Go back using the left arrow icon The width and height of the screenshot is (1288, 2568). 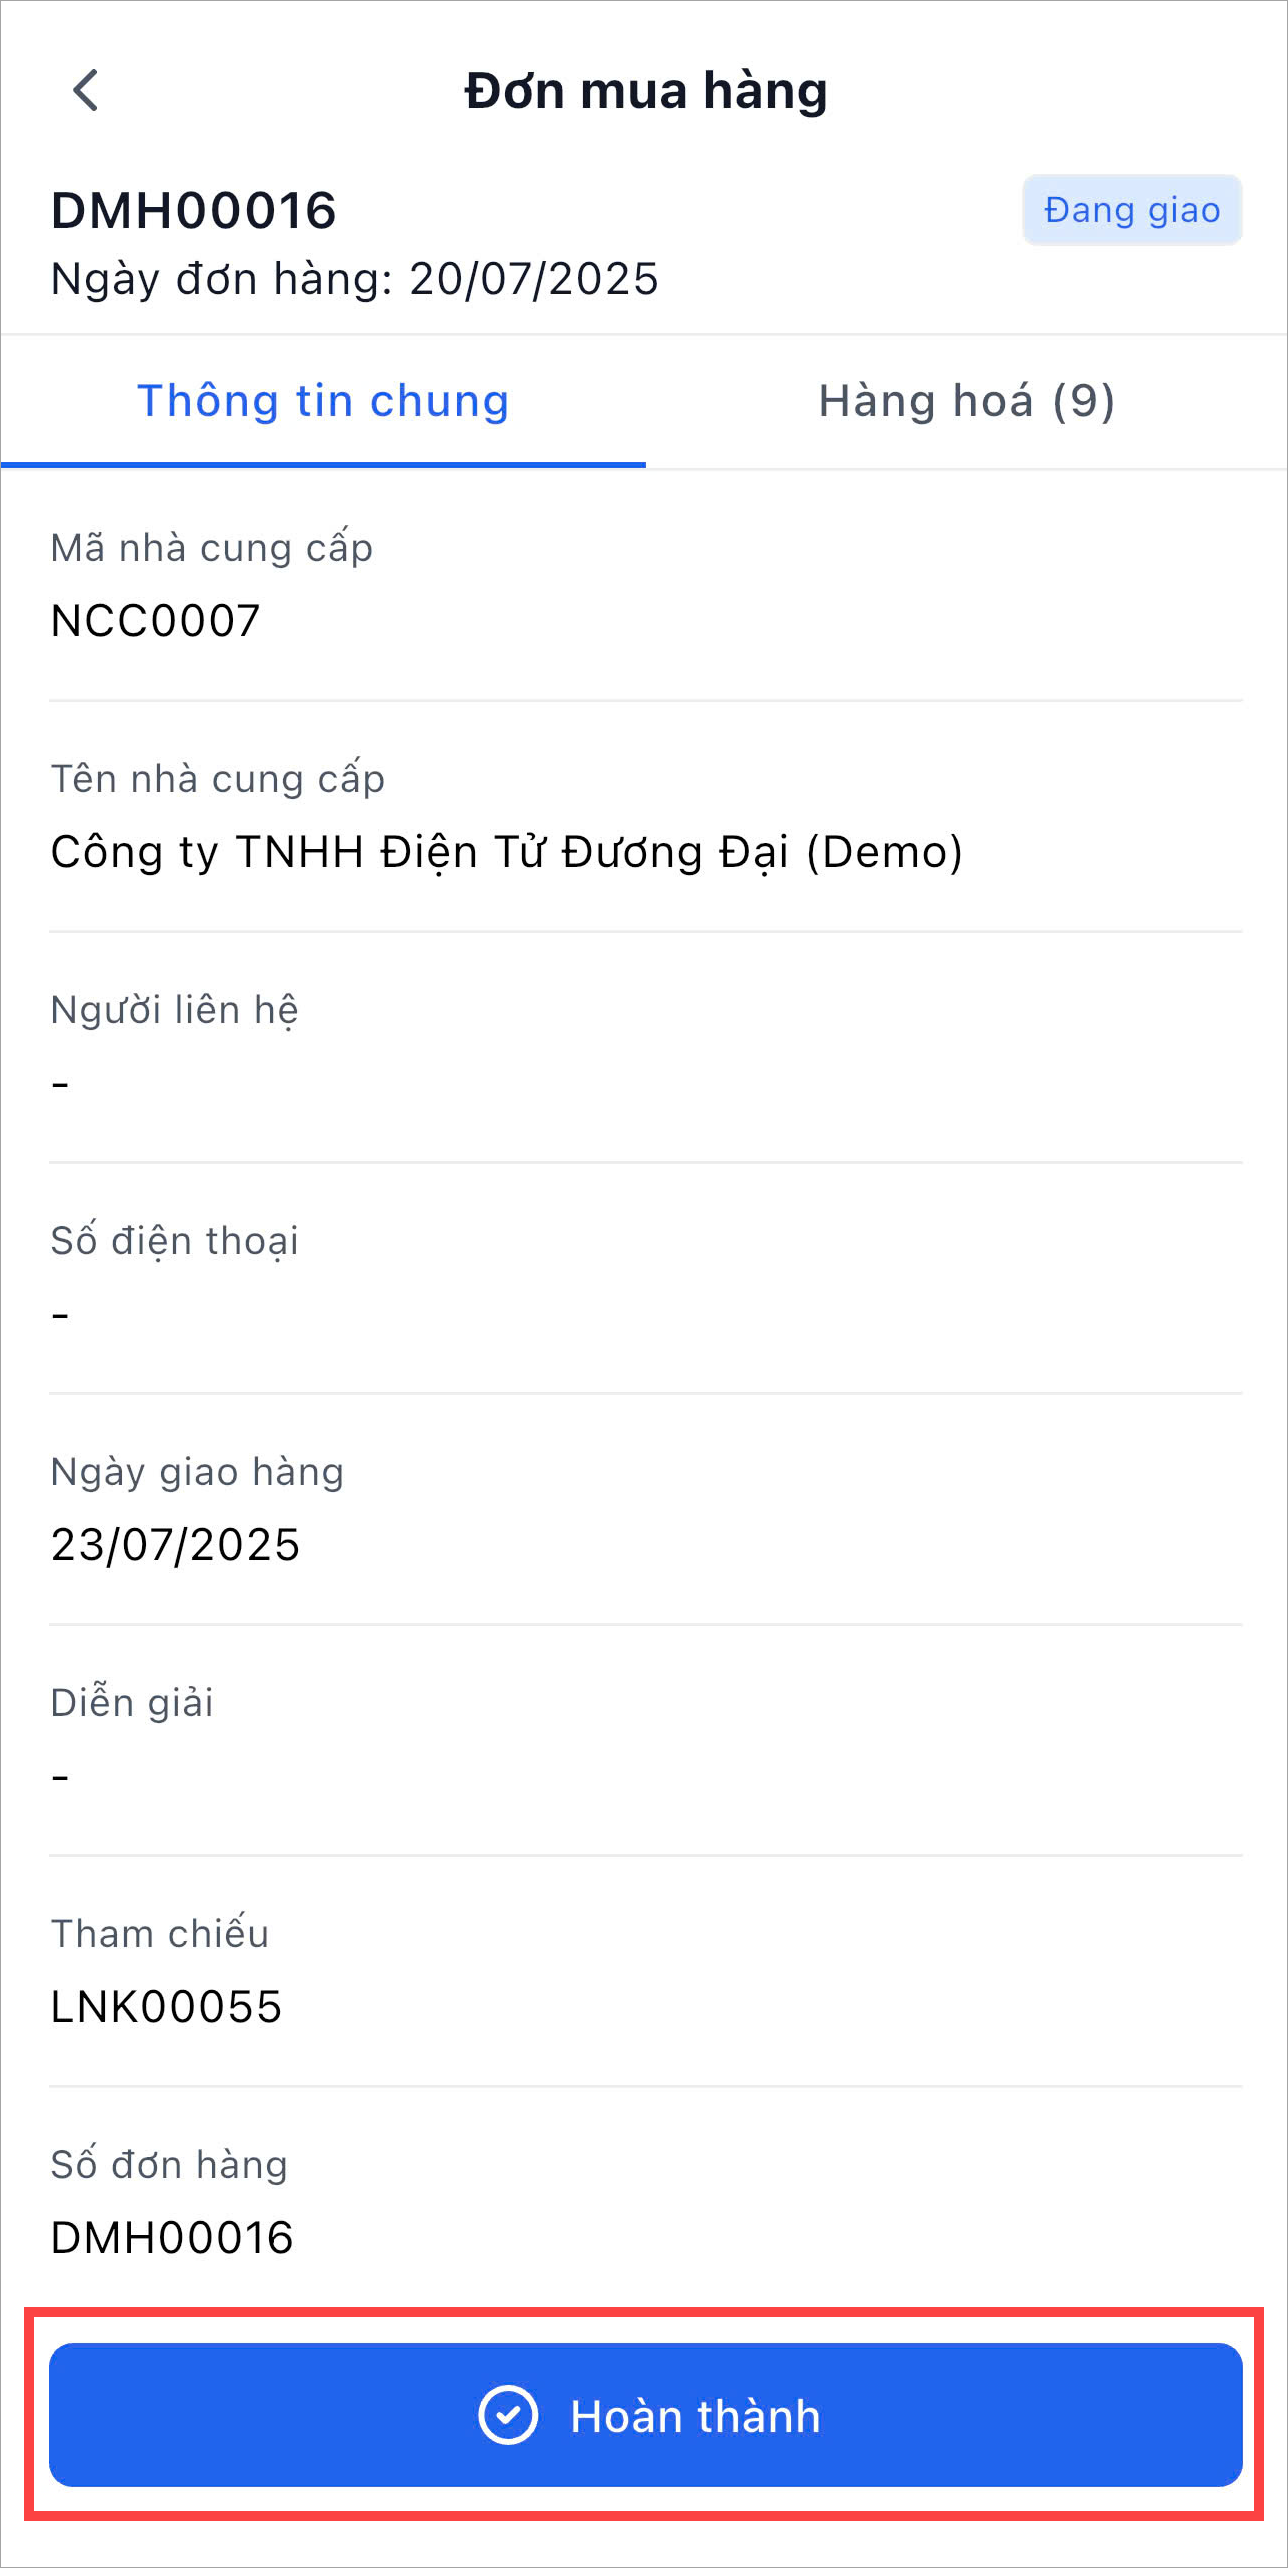(87, 90)
